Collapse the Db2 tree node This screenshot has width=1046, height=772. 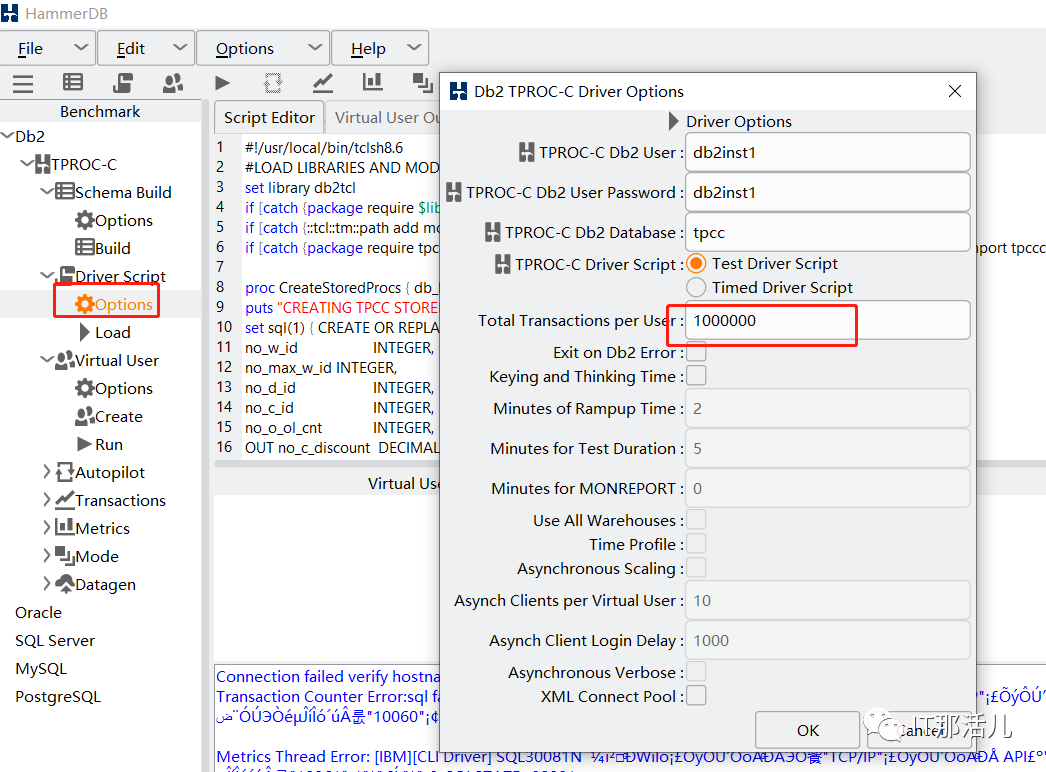(x=7, y=135)
